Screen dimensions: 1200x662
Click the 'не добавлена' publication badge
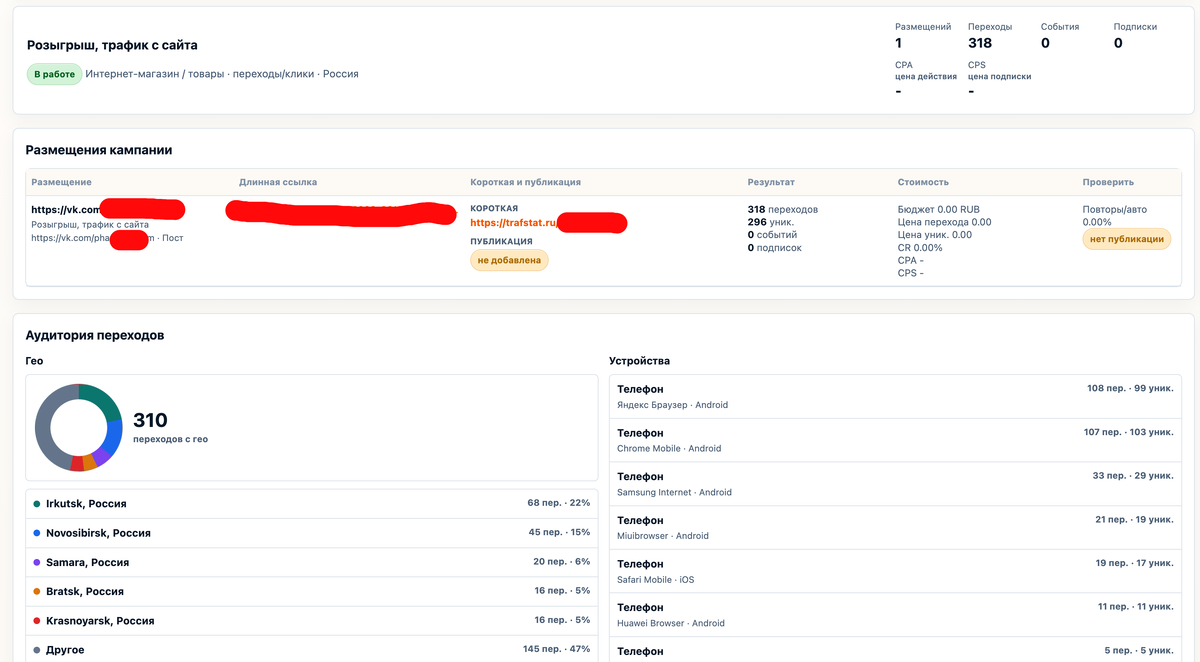(509, 260)
